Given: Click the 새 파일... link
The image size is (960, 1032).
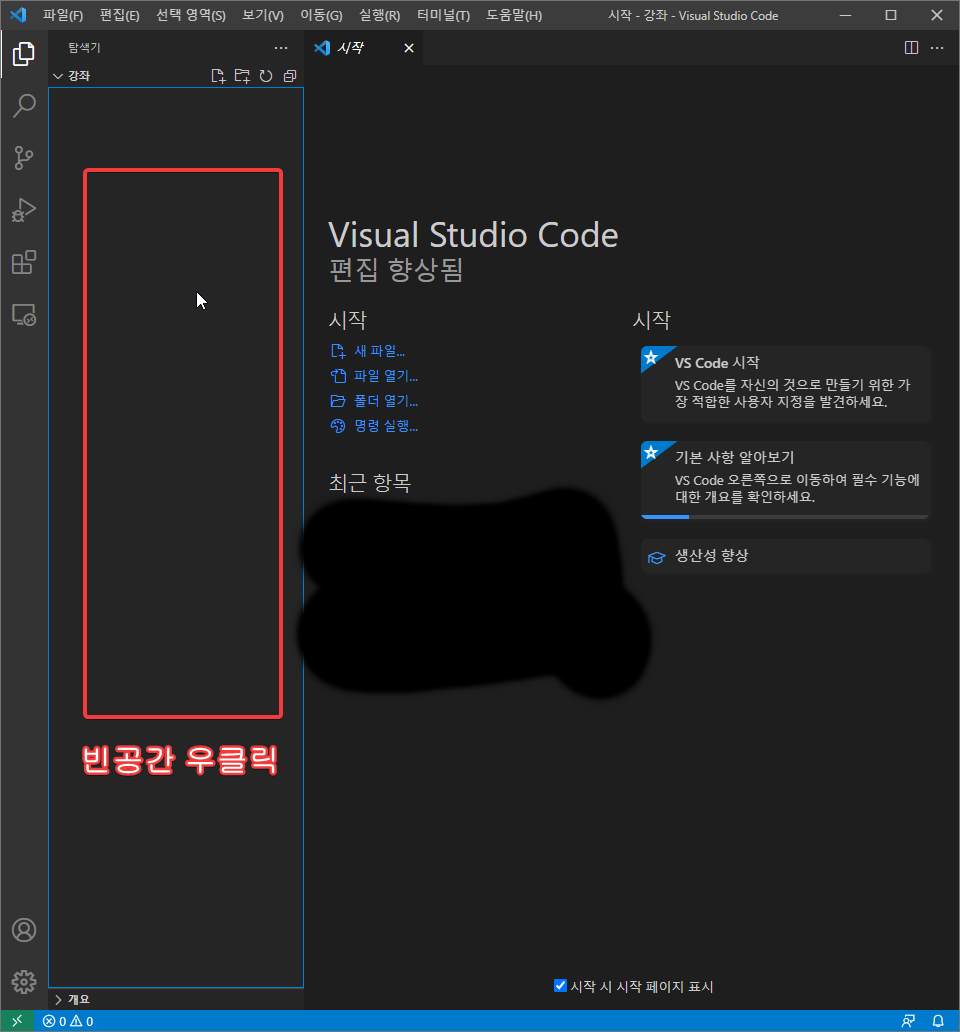Looking at the screenshot, I should pos(368,351).
